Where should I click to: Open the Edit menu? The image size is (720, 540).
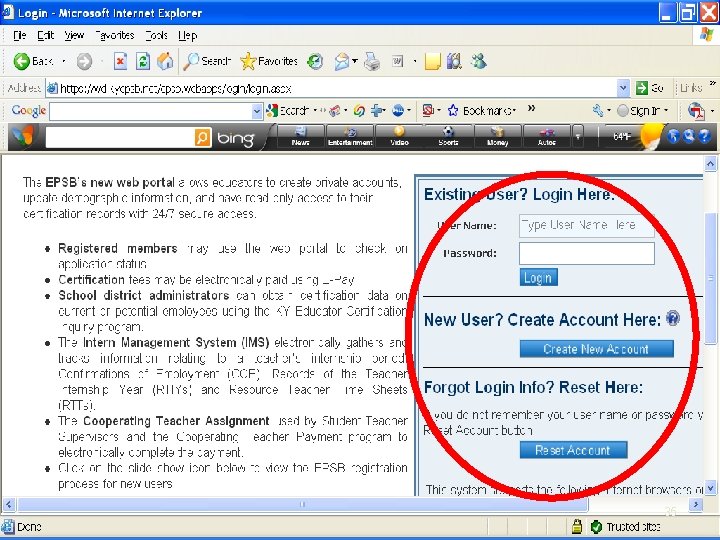(45, 35)
